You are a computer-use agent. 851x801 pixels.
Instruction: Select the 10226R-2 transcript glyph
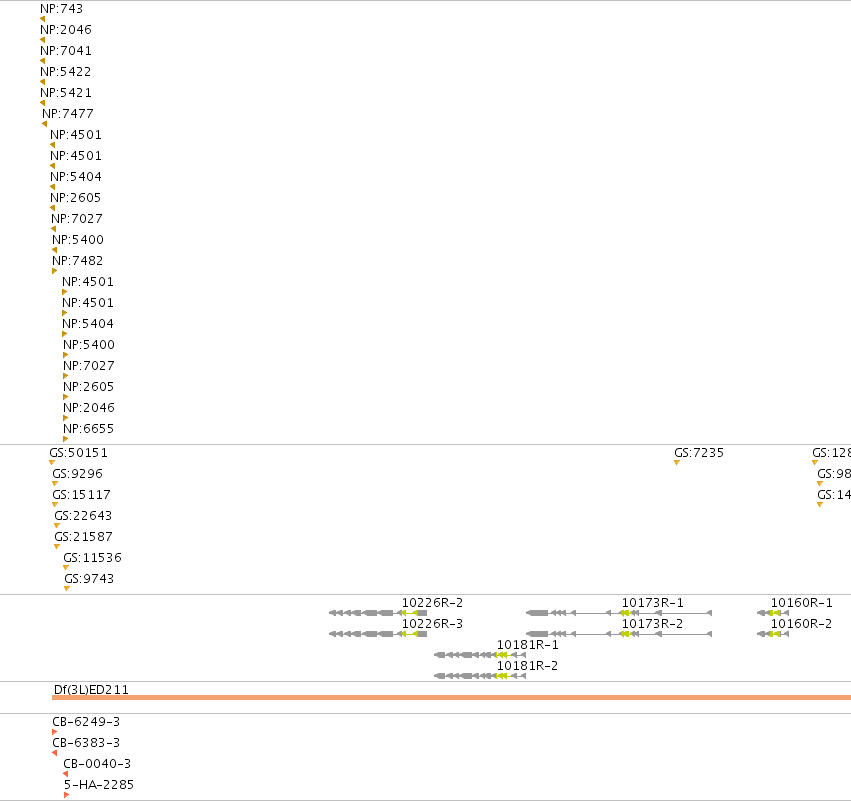pos(378,613)
